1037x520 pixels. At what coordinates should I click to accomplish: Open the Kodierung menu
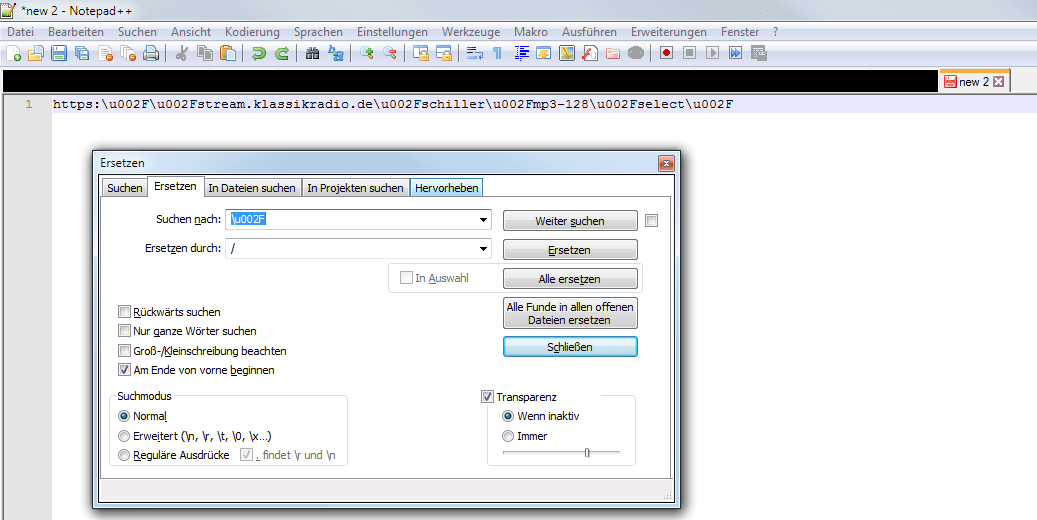click(252, 32)
